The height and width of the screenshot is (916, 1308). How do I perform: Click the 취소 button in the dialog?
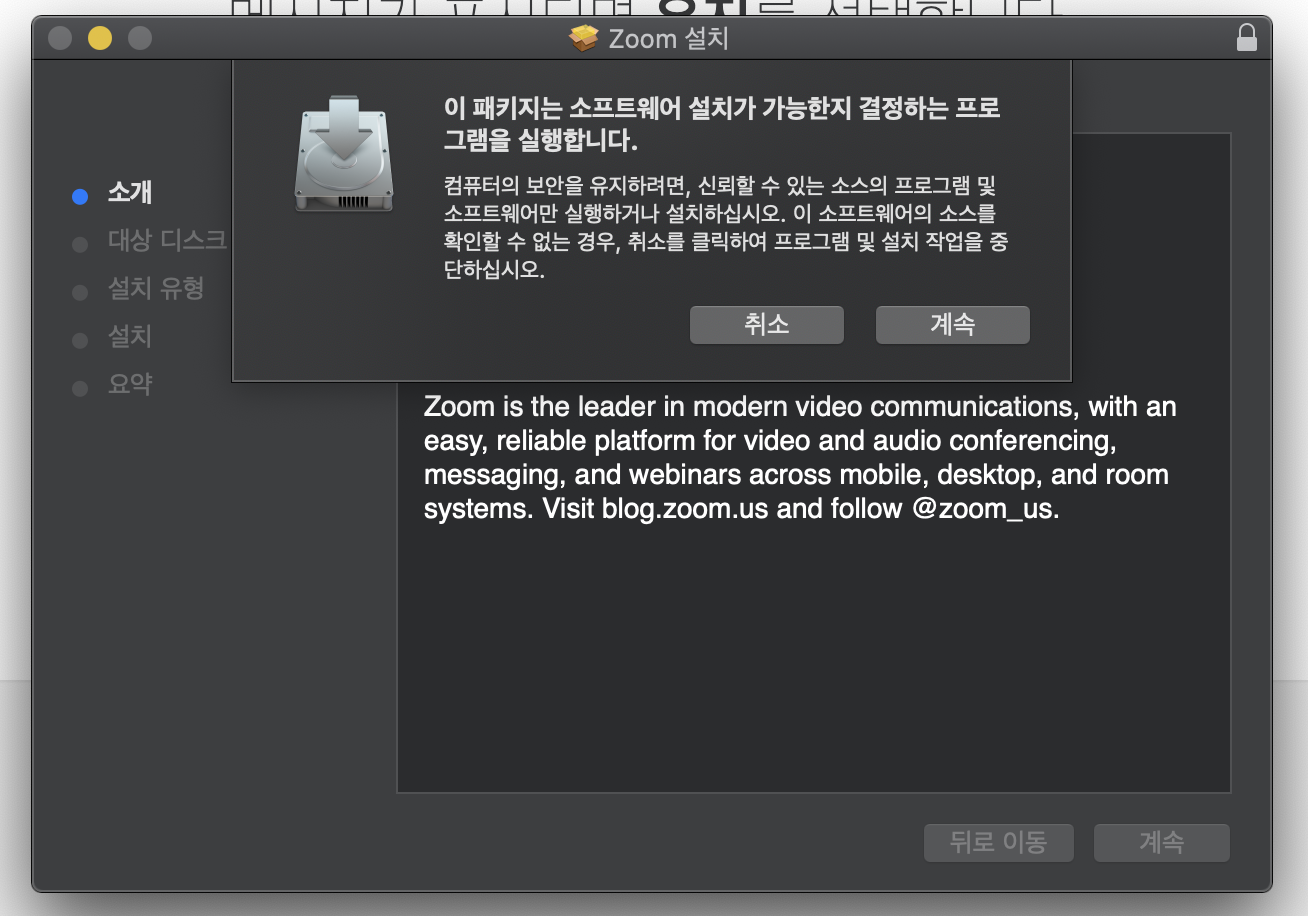(766, 325)
